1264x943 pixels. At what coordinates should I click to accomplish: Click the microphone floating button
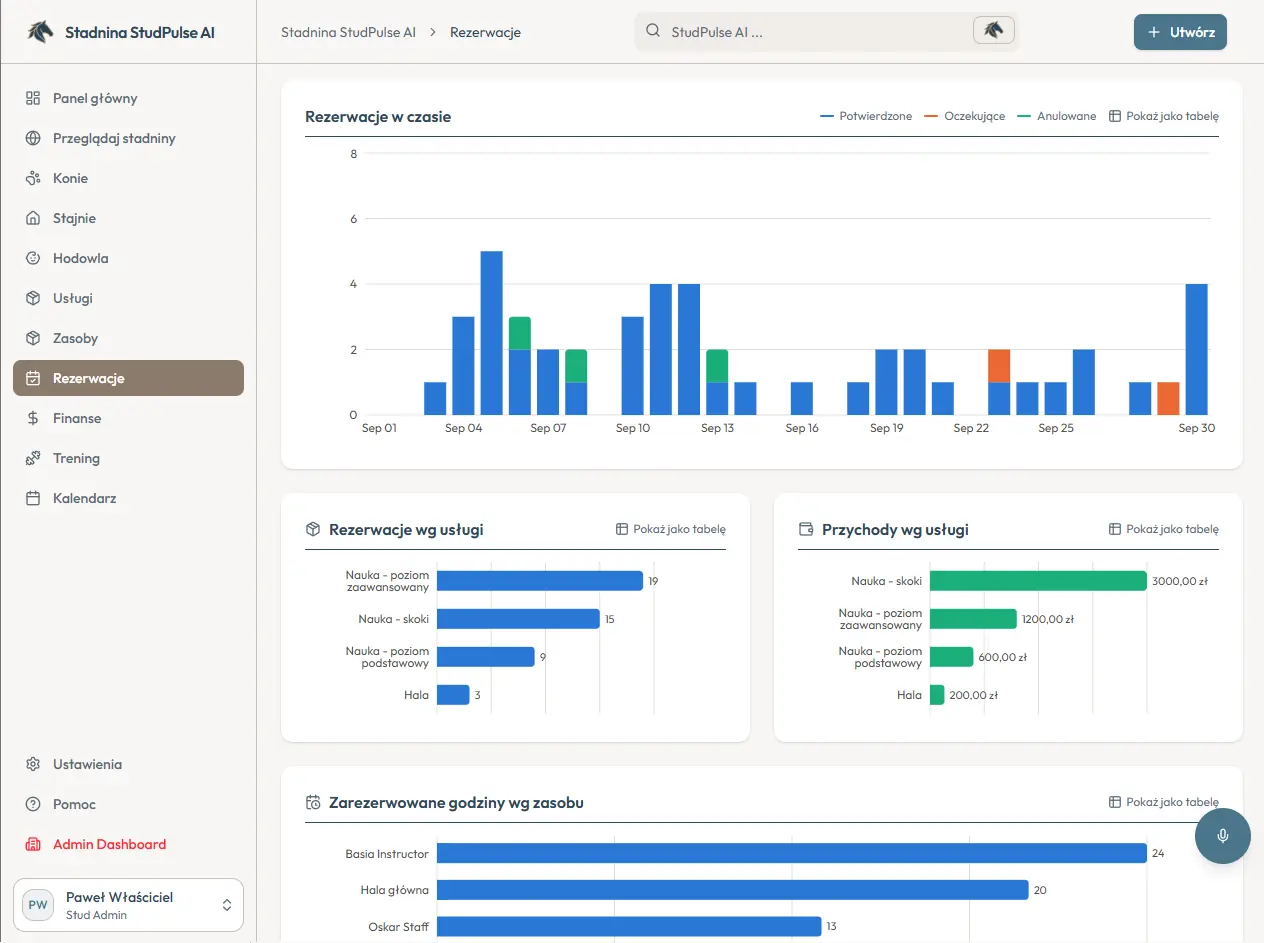point(1223,836)
